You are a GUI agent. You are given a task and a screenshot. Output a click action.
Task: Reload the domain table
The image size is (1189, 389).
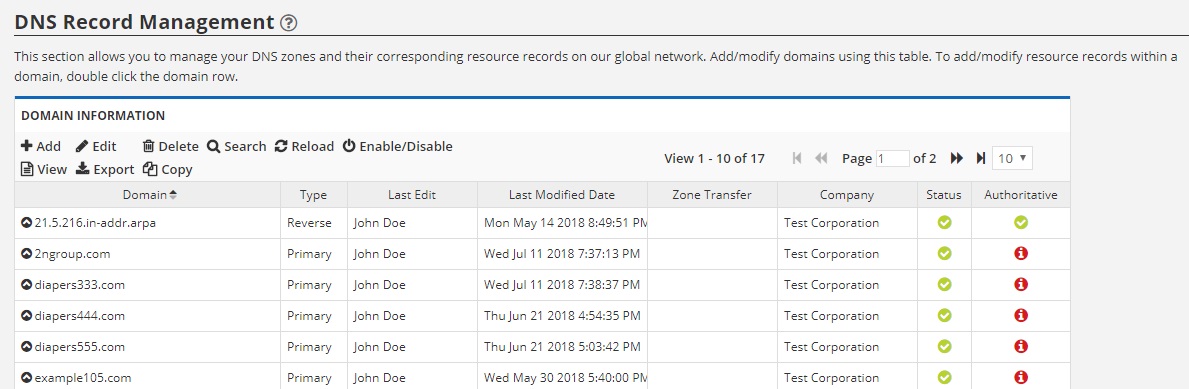click(281, 146)
